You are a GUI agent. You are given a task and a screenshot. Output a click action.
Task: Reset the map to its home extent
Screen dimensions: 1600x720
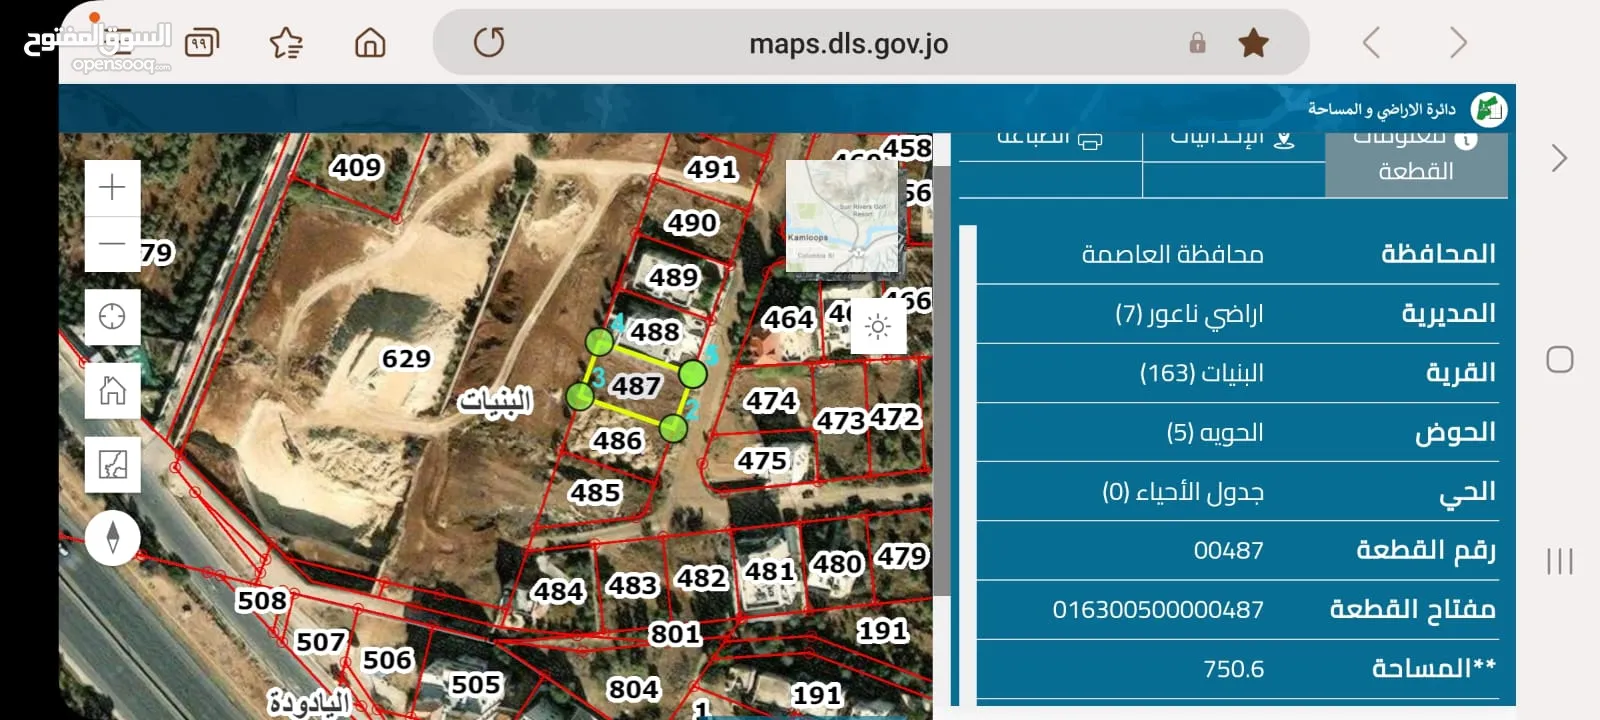tap(112, 391)
